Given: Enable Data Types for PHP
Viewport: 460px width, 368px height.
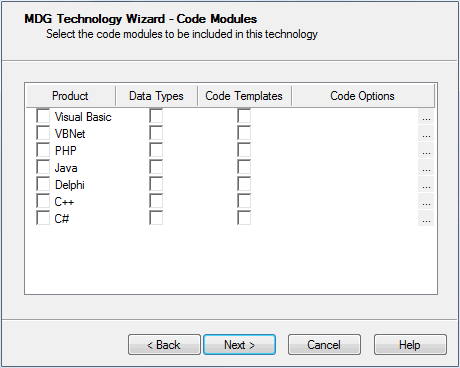Looking at the screenshot, I should 156,150.
